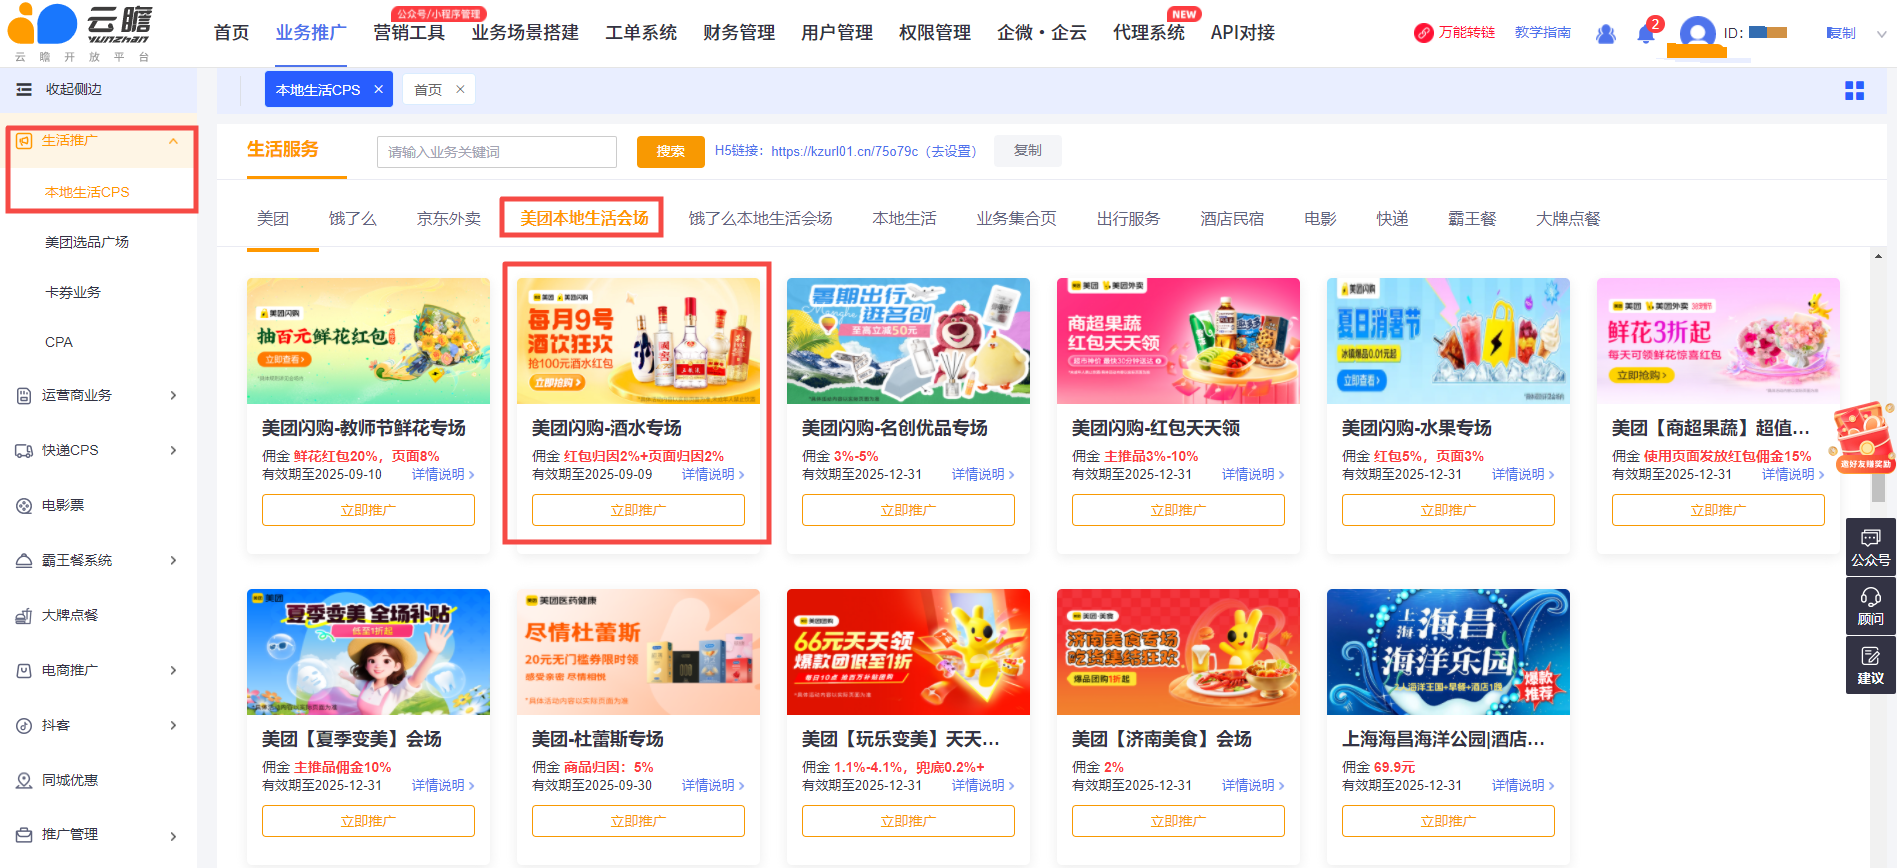Collapse the 生活推广 menu chevron
This screenshot has width=1897, height=868.
173,141
